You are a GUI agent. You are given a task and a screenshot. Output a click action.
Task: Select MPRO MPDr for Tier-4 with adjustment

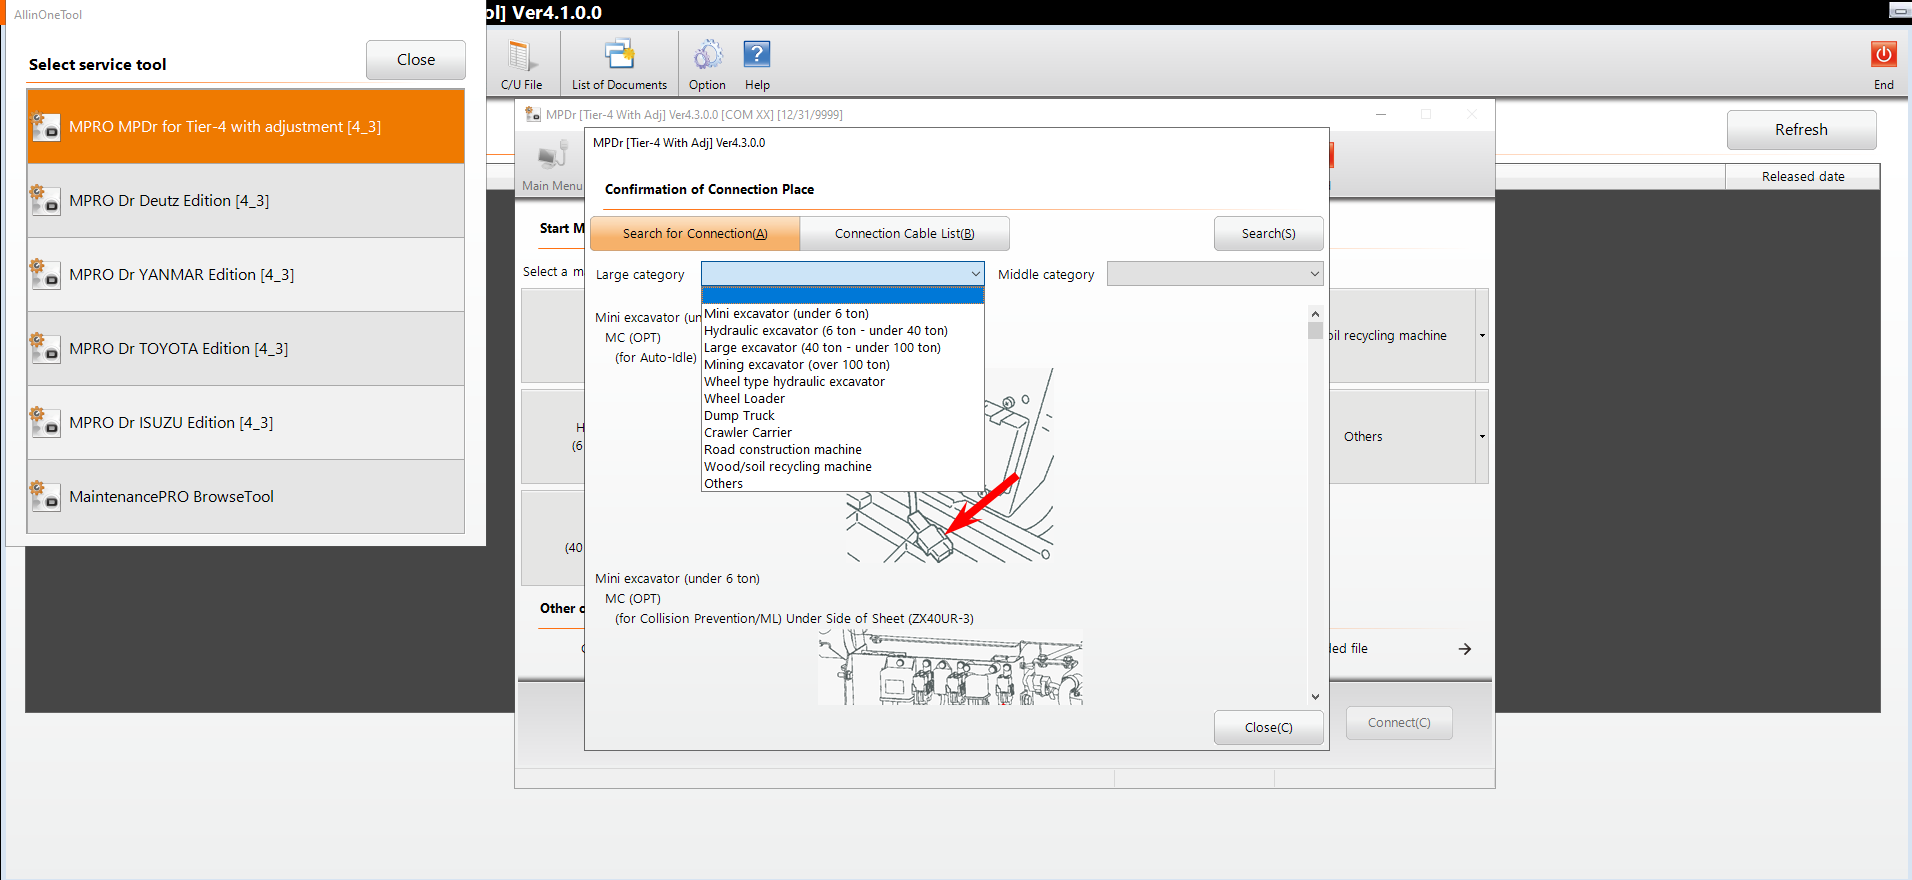click(246, 127)
